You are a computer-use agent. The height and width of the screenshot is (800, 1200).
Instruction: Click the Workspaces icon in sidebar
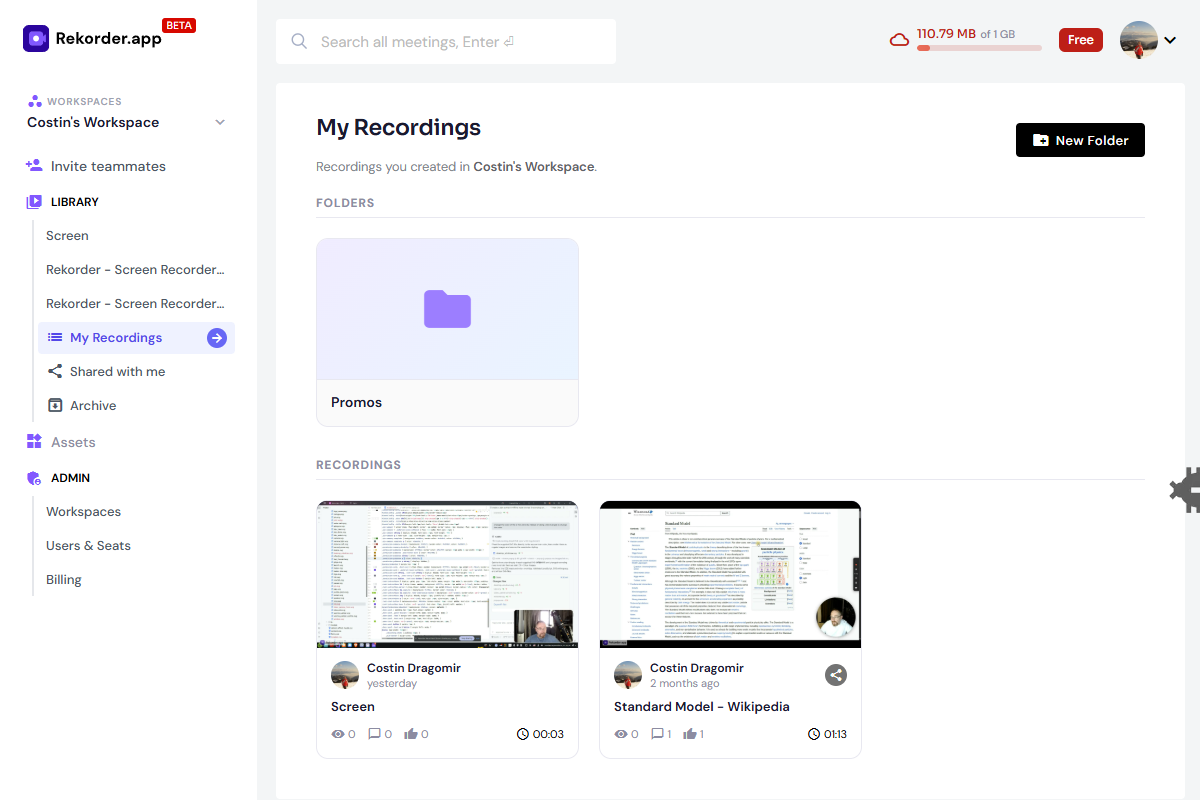pos(35,101)
